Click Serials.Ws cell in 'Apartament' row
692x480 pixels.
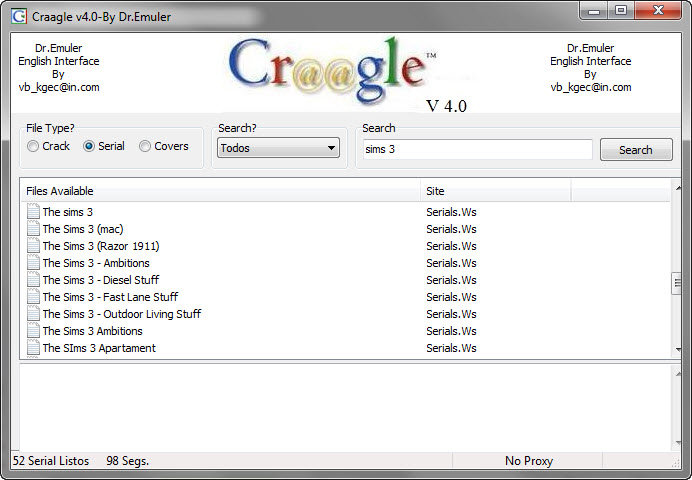coord(451,348)
